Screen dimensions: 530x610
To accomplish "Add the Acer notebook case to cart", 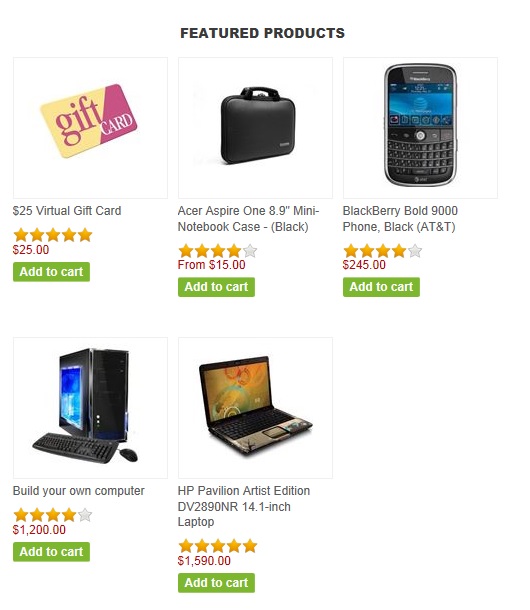I will tap(216, 287).
